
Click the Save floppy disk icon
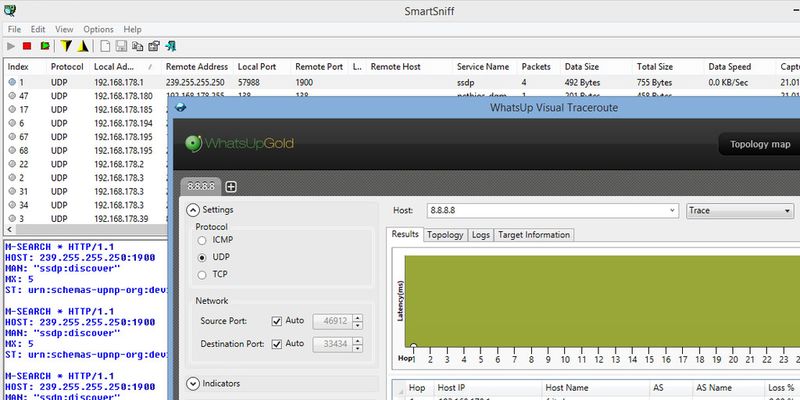click(120, 46)
